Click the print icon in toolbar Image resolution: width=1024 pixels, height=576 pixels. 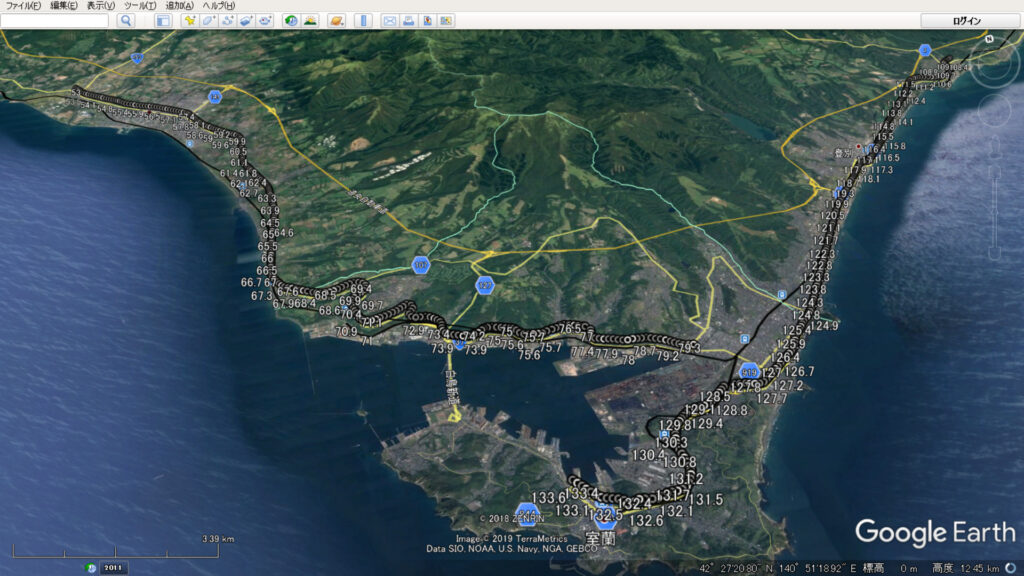click(409, 20)
